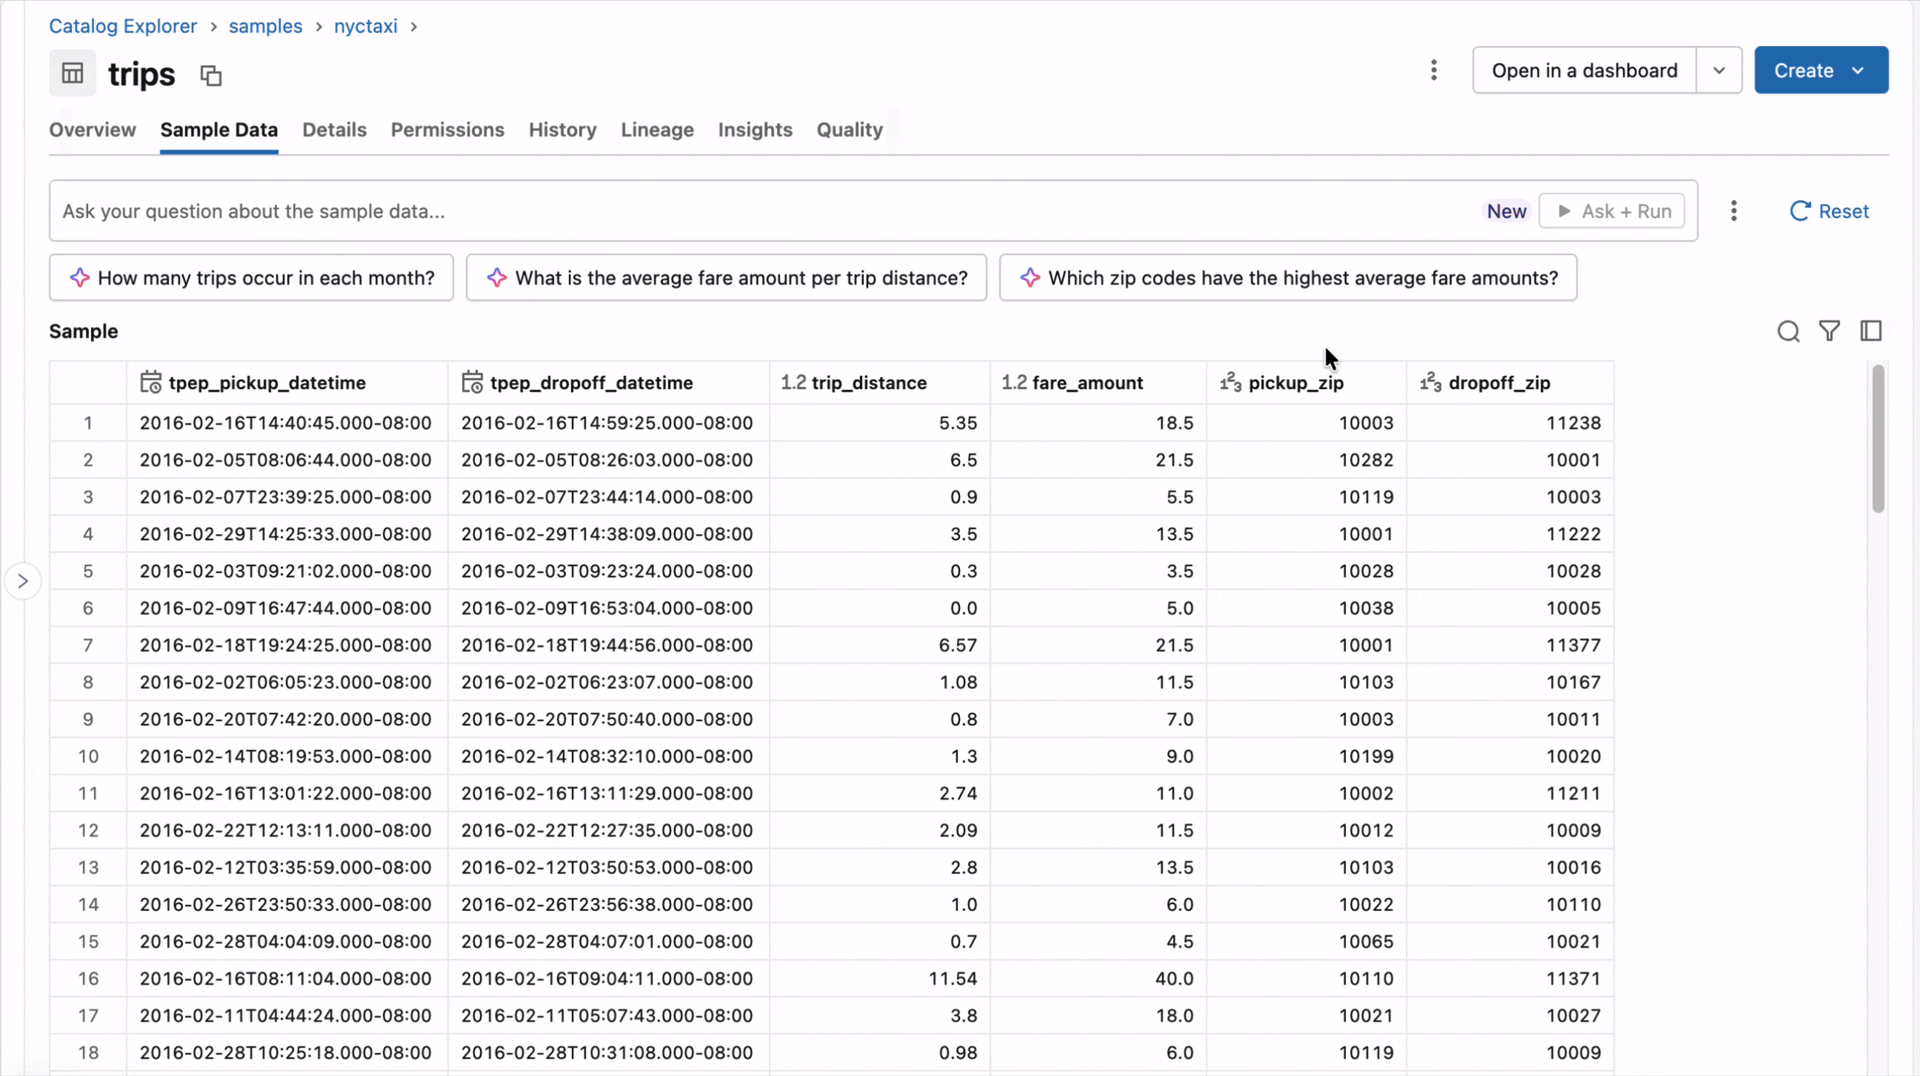Open the Create button dropdown arrow
Viewport: 1920px width, 1076px height.
(1858, 70)
